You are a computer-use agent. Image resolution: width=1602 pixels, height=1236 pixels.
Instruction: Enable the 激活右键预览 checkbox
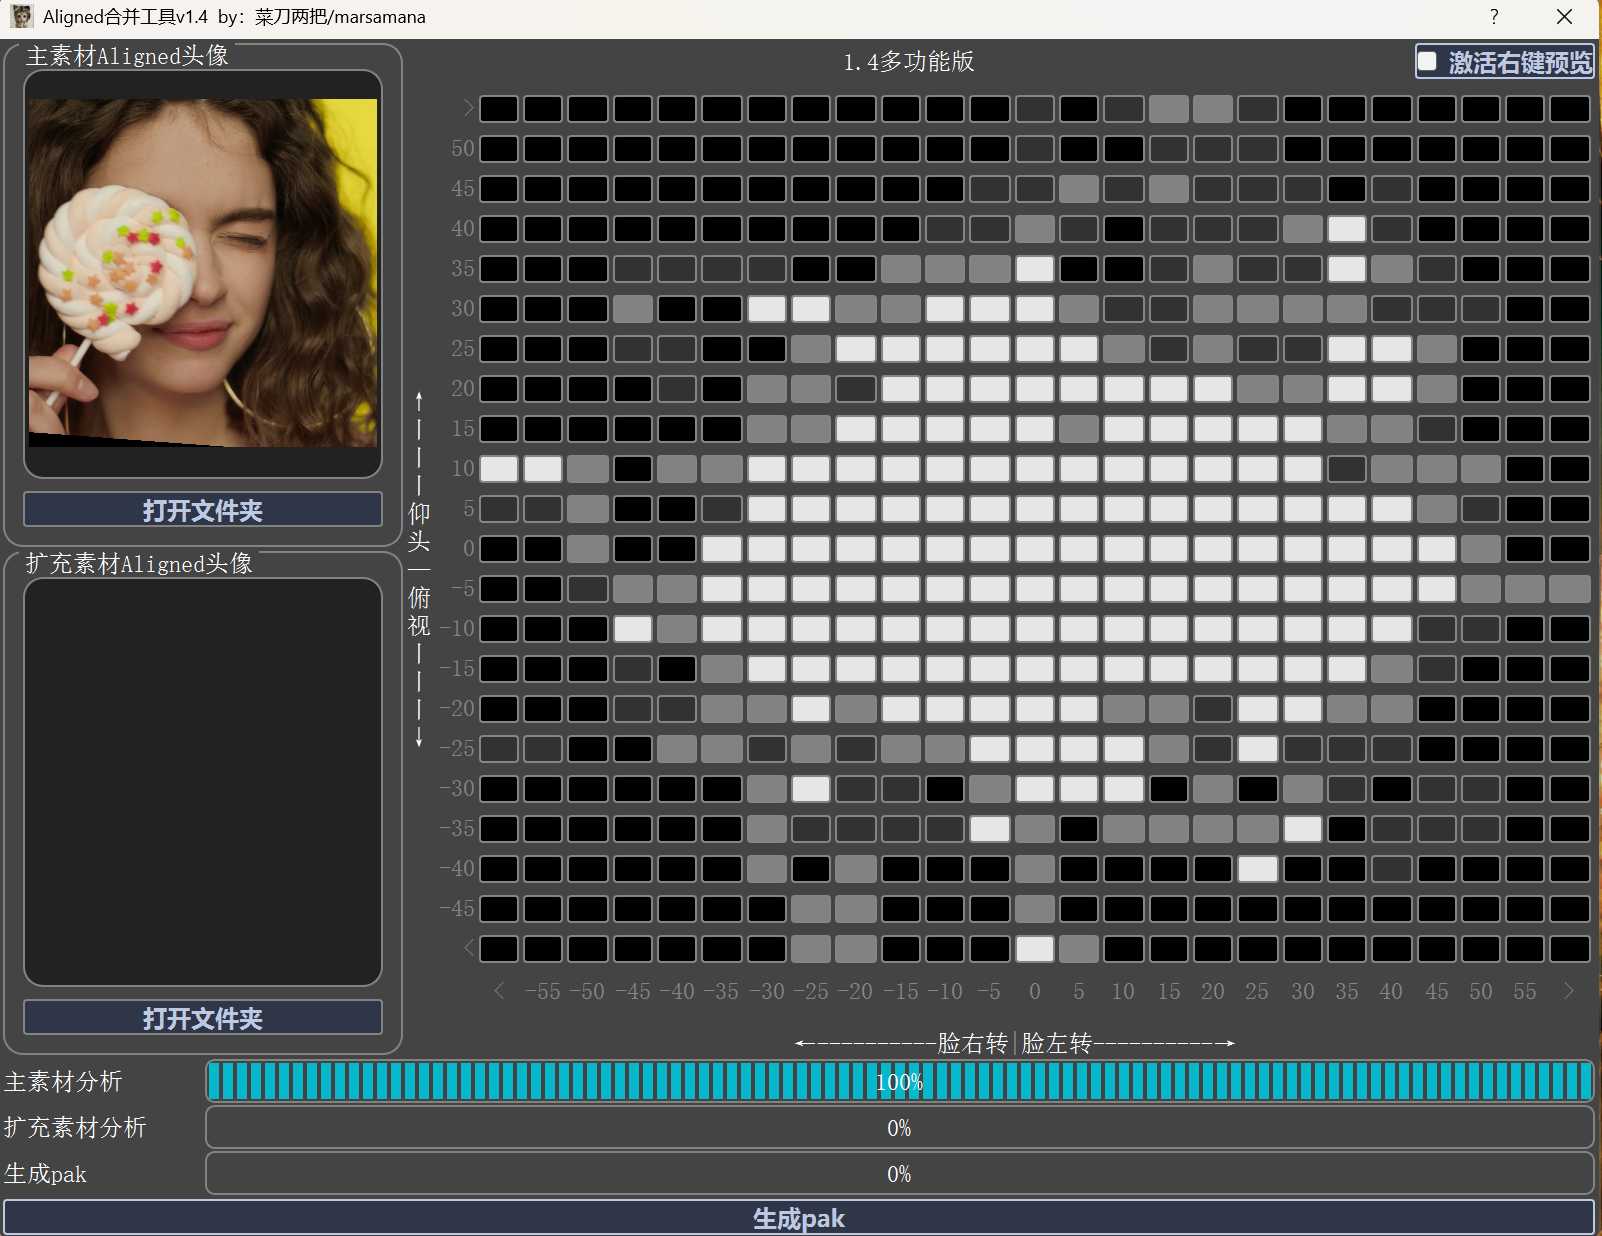tap(1428, 62)
